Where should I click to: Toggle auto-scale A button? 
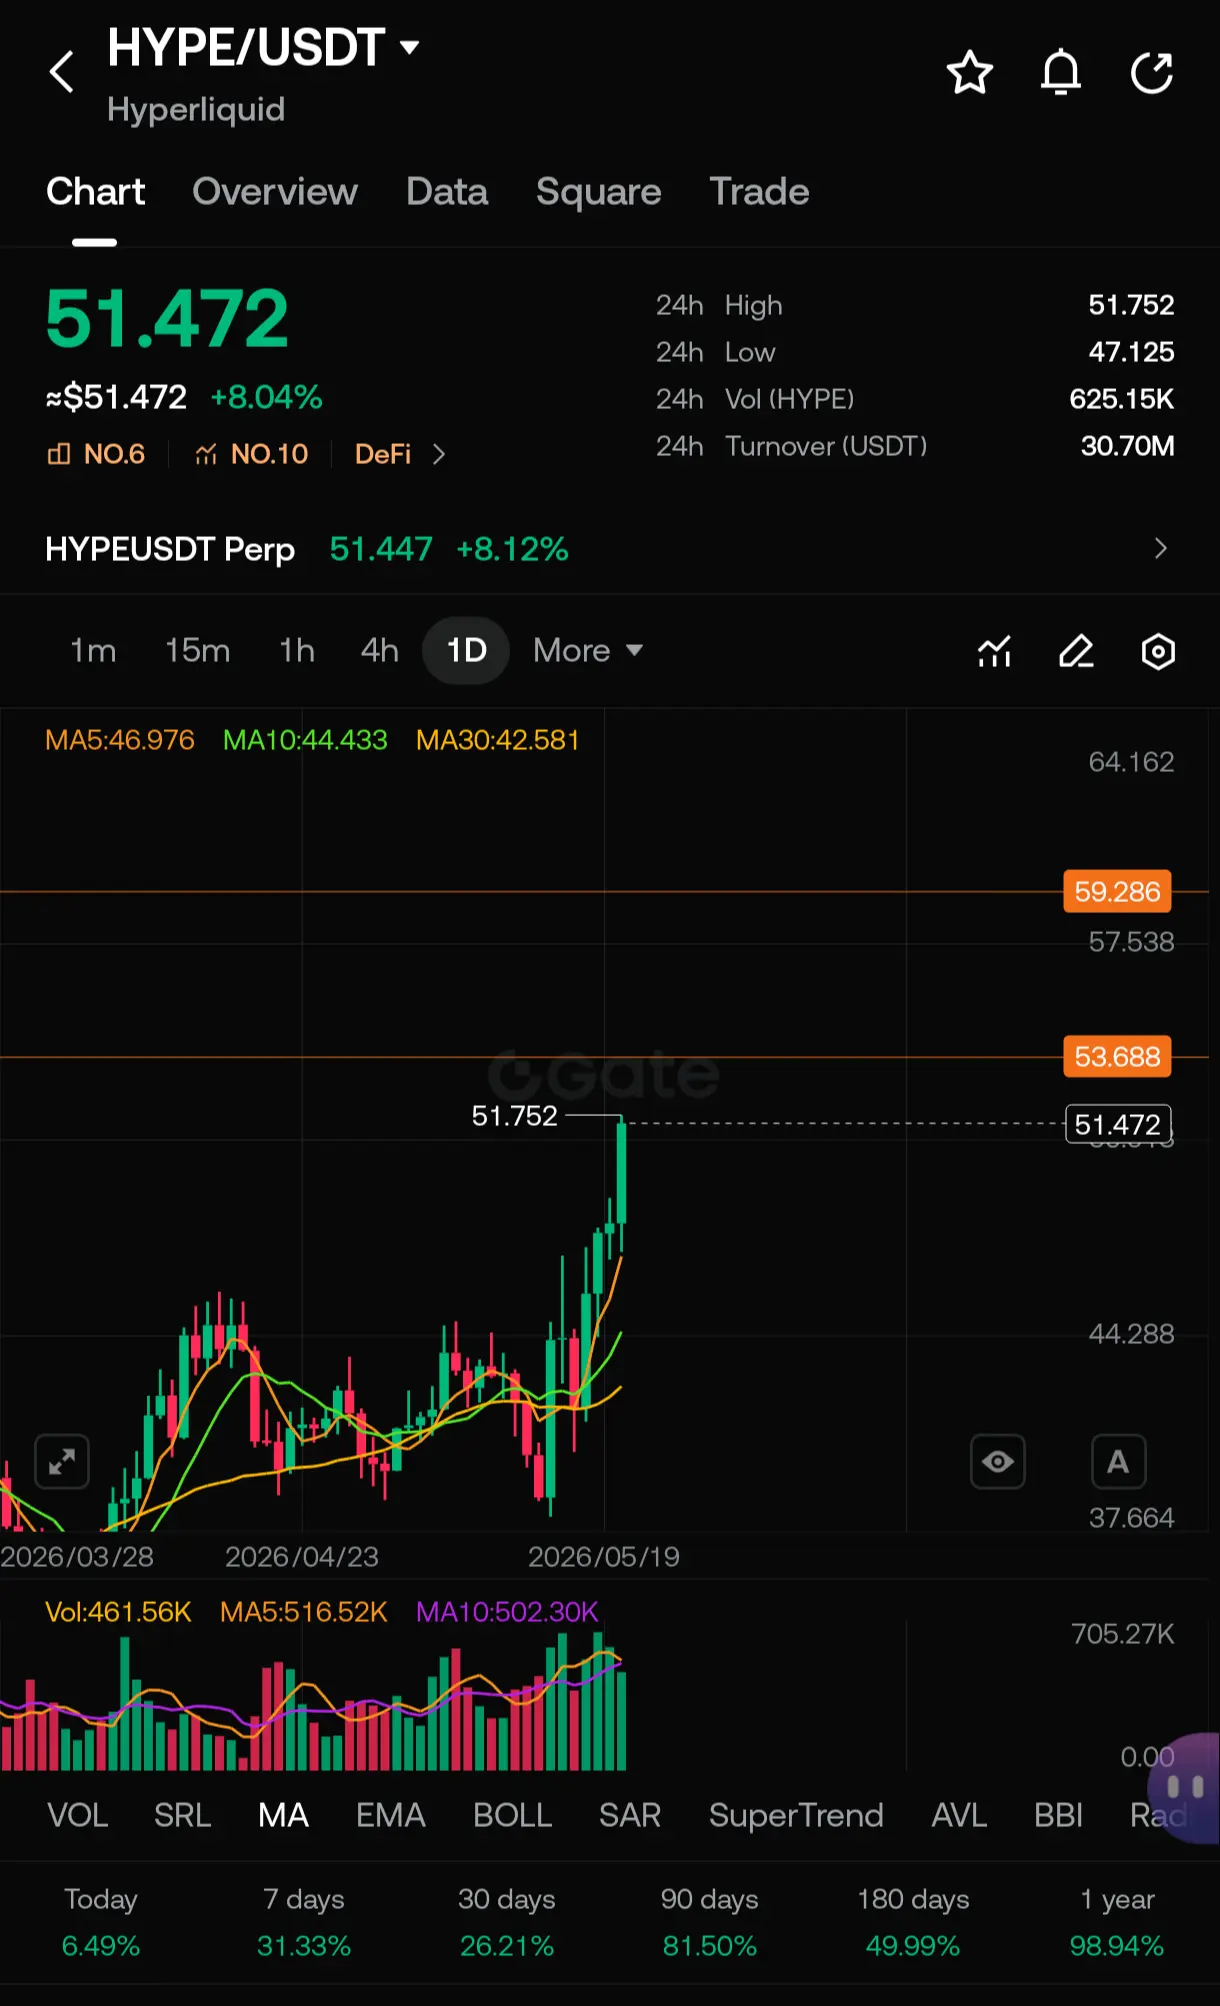tap(1118, 1462)
